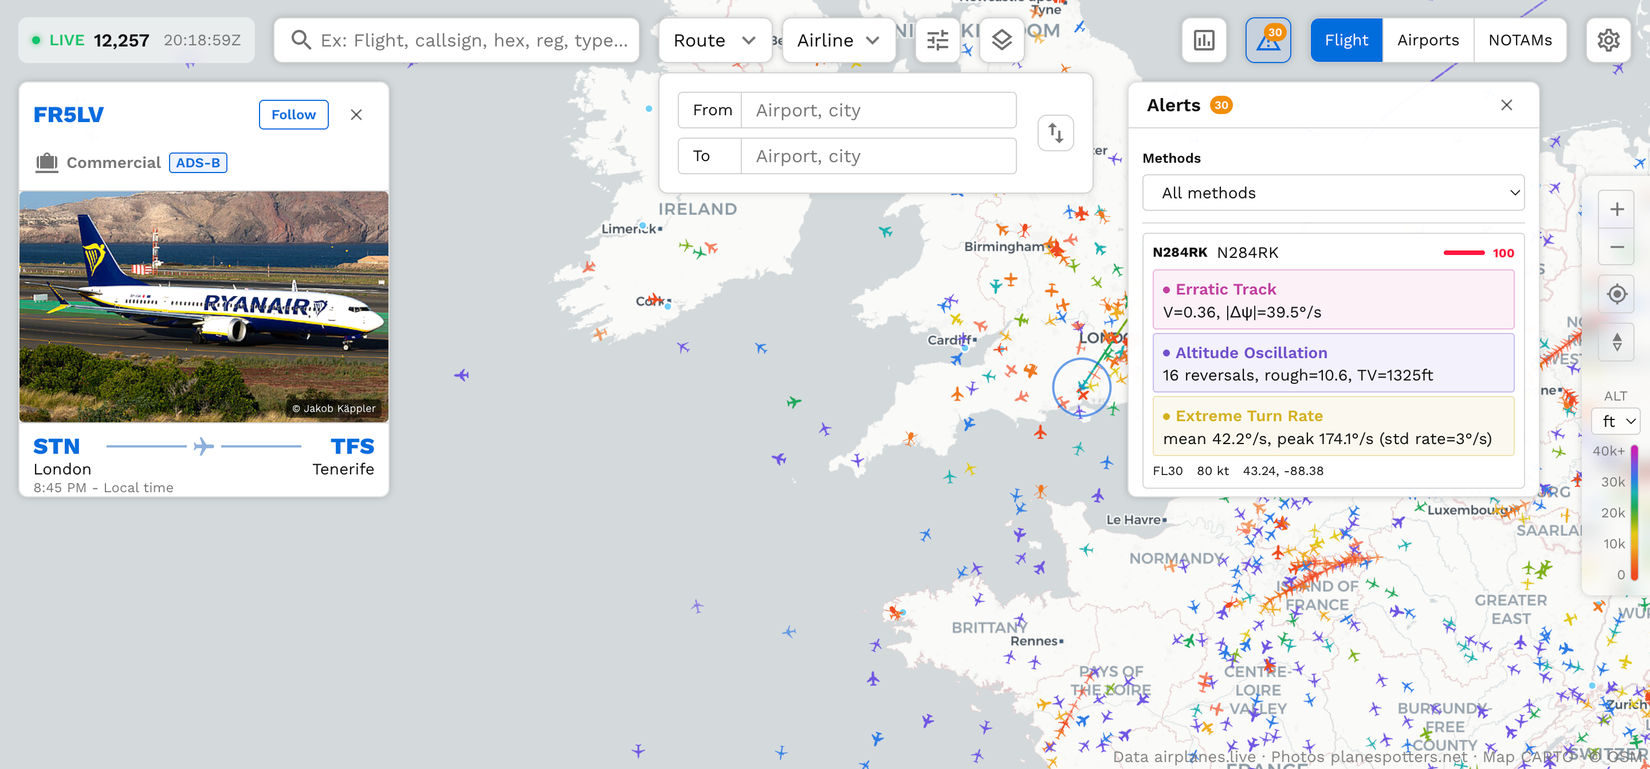Click the Jakob Käppler photo credit
Screen dimensions: 1650x769
pos(334,408)
